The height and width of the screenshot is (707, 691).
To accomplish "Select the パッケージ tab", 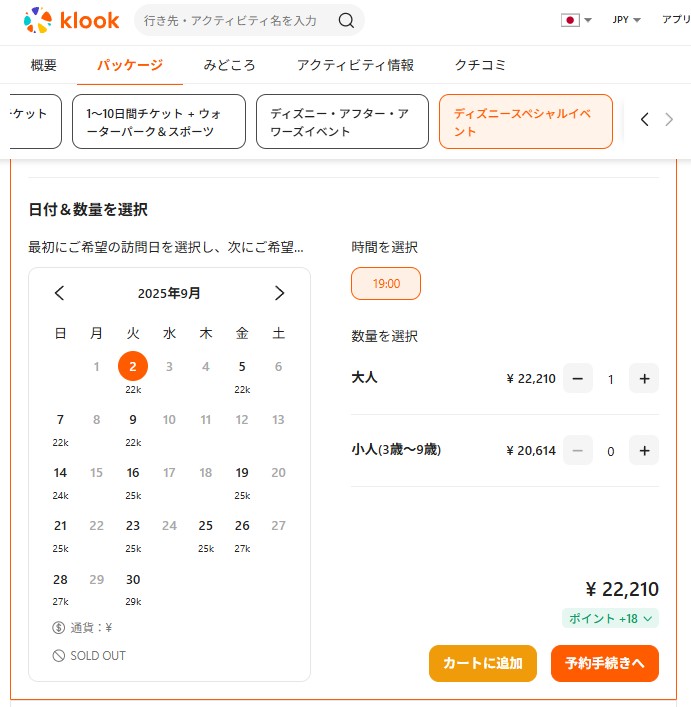I will tap(130, 65).
